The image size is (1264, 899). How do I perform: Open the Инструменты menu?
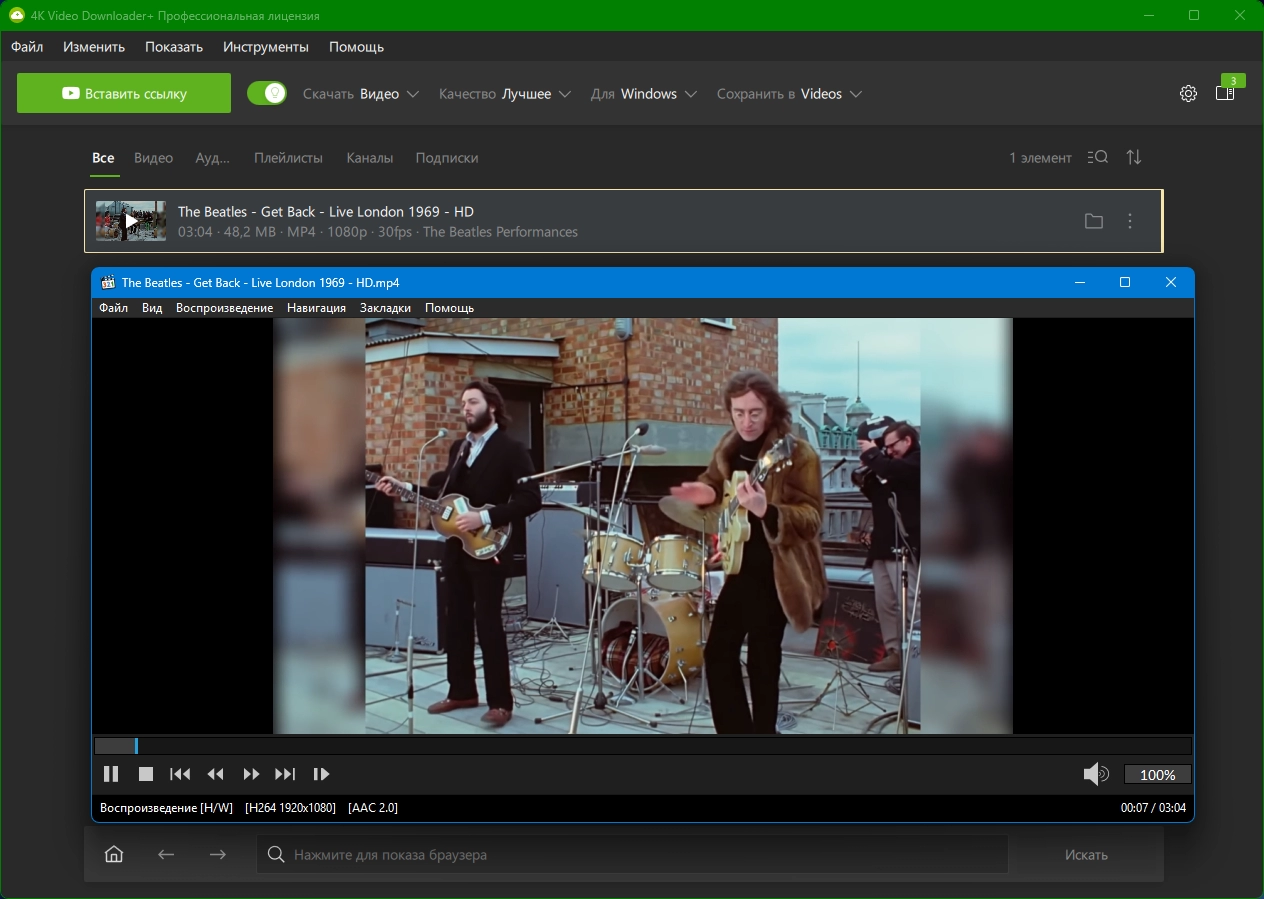click(x=266, y=47)
